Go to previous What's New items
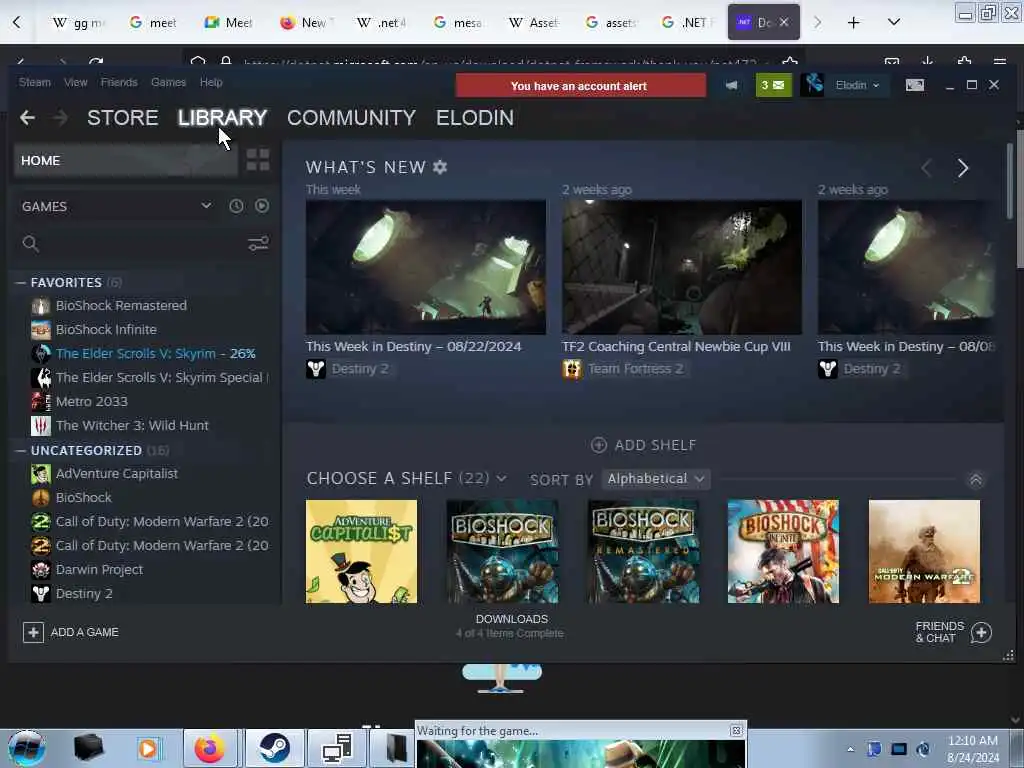The width and height of the screenshot is (1024, 768). tap(927, 168)
